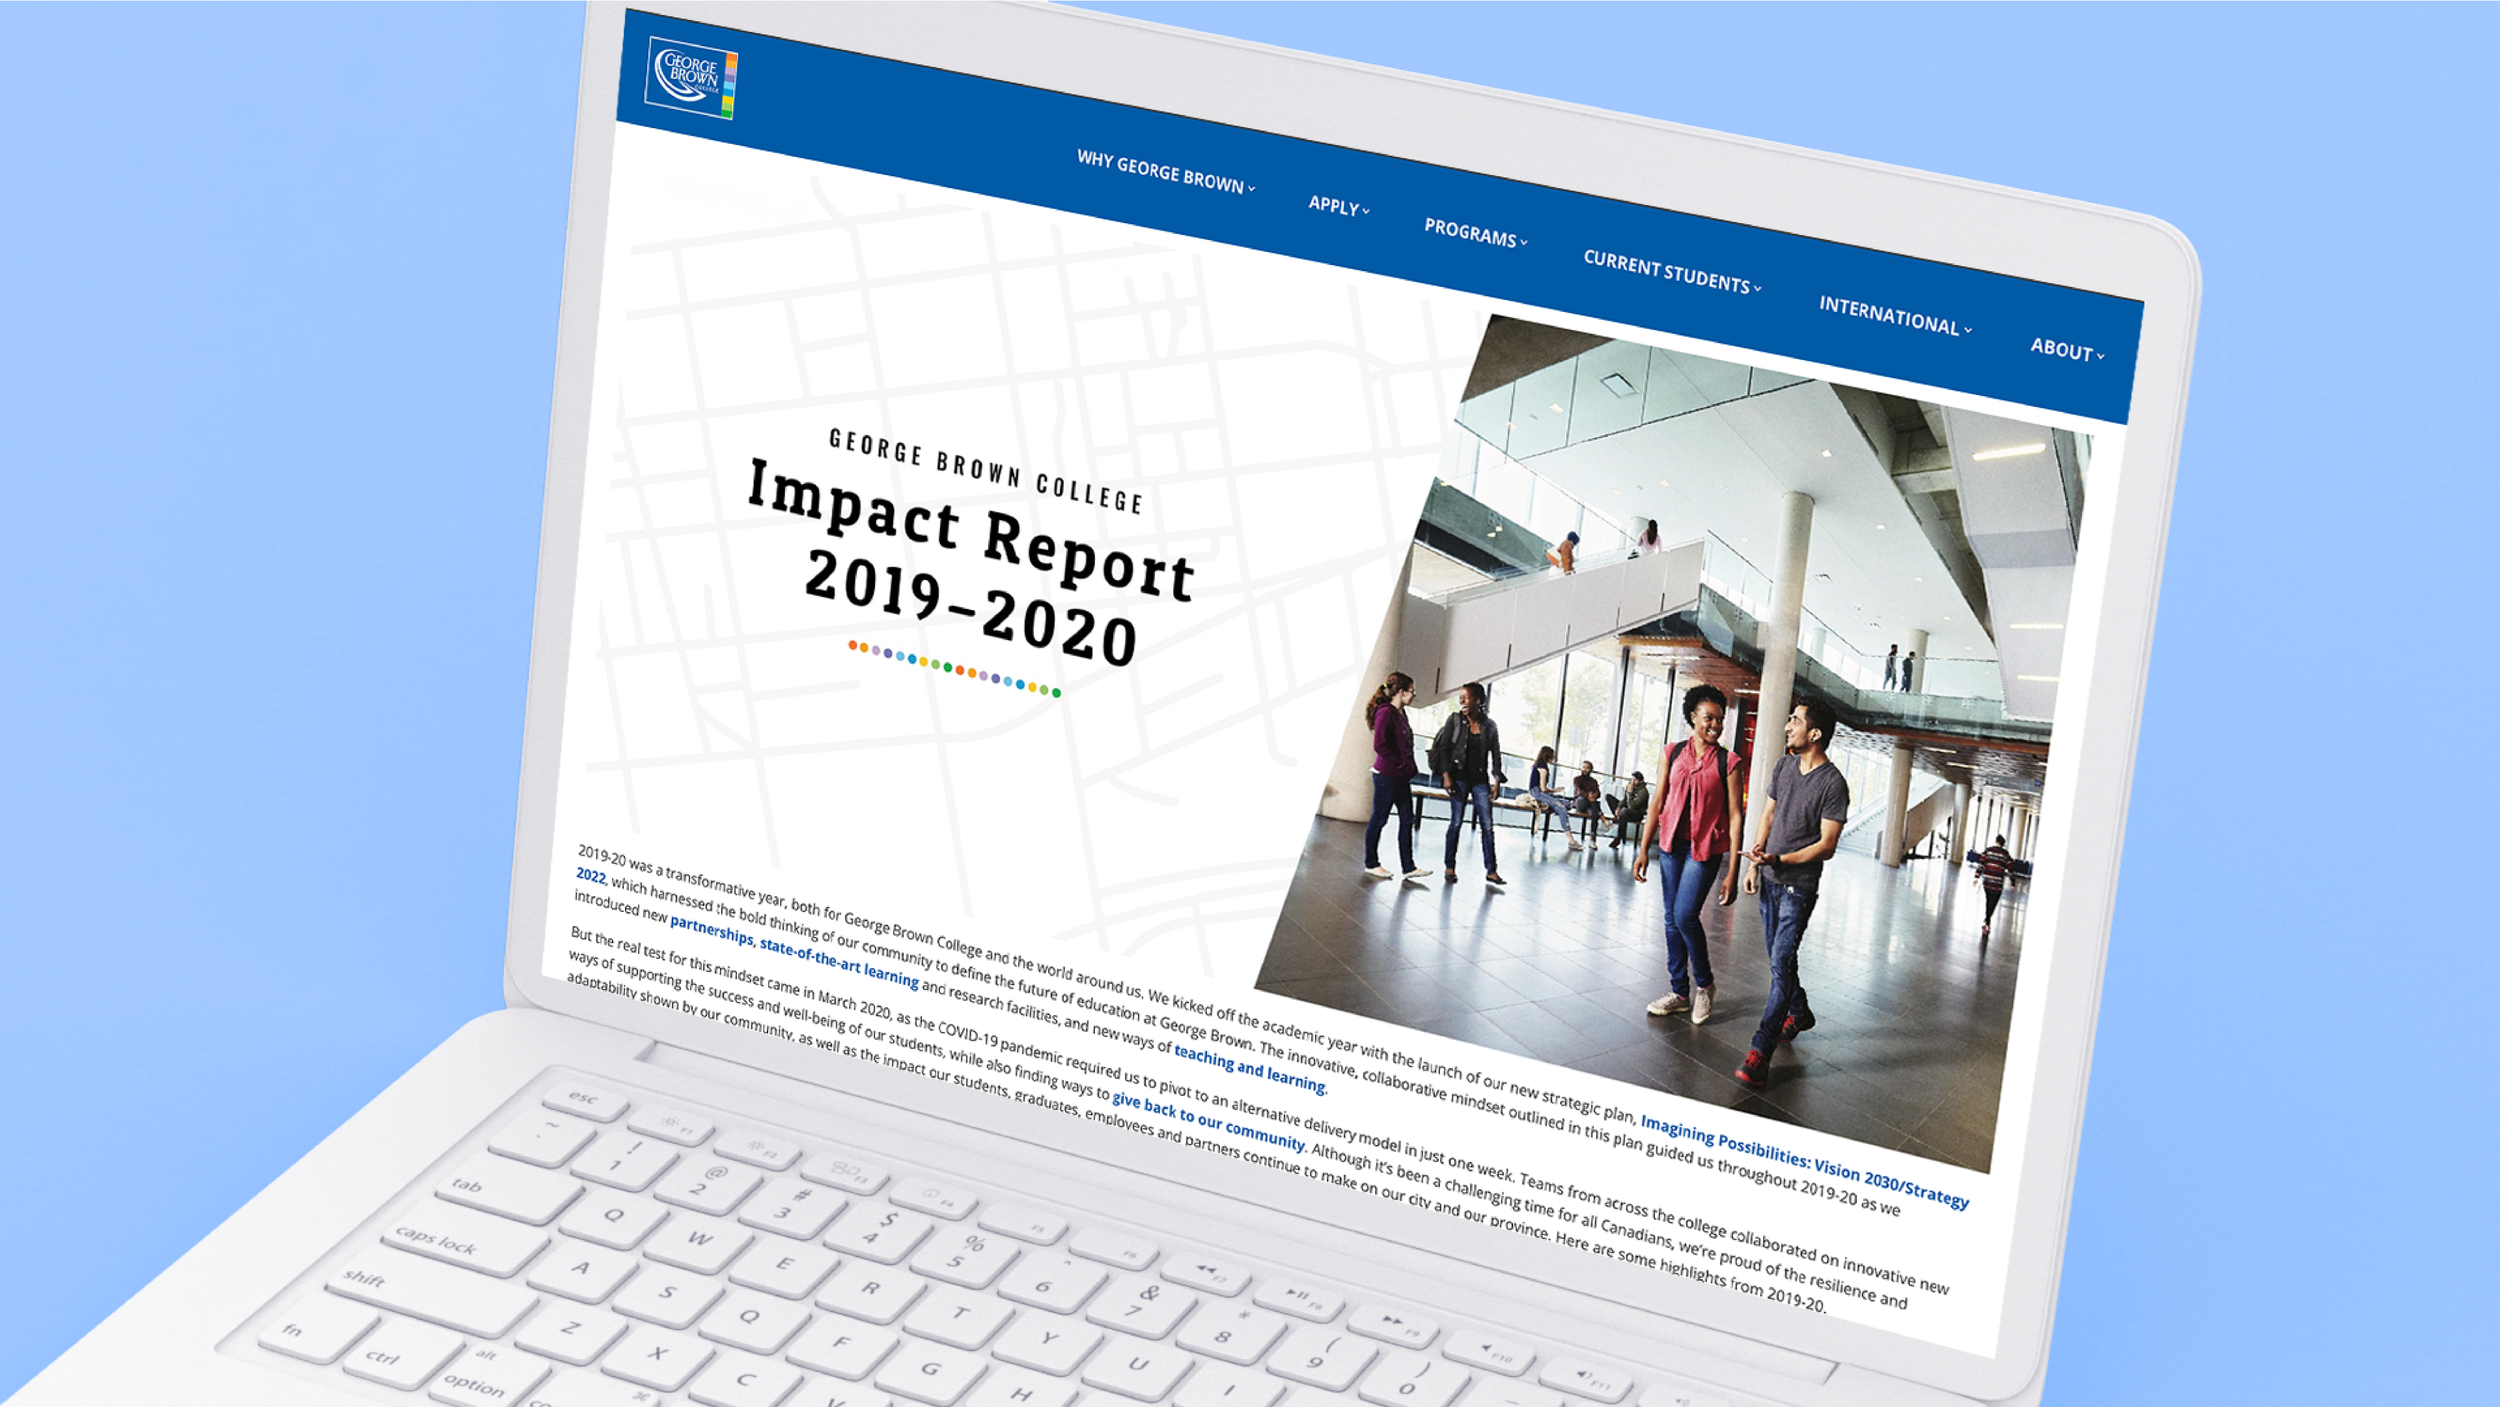Click the George Brown College subtitle text
Image resolution: width=2500 pixels, height=1407 pixels.
986,471
